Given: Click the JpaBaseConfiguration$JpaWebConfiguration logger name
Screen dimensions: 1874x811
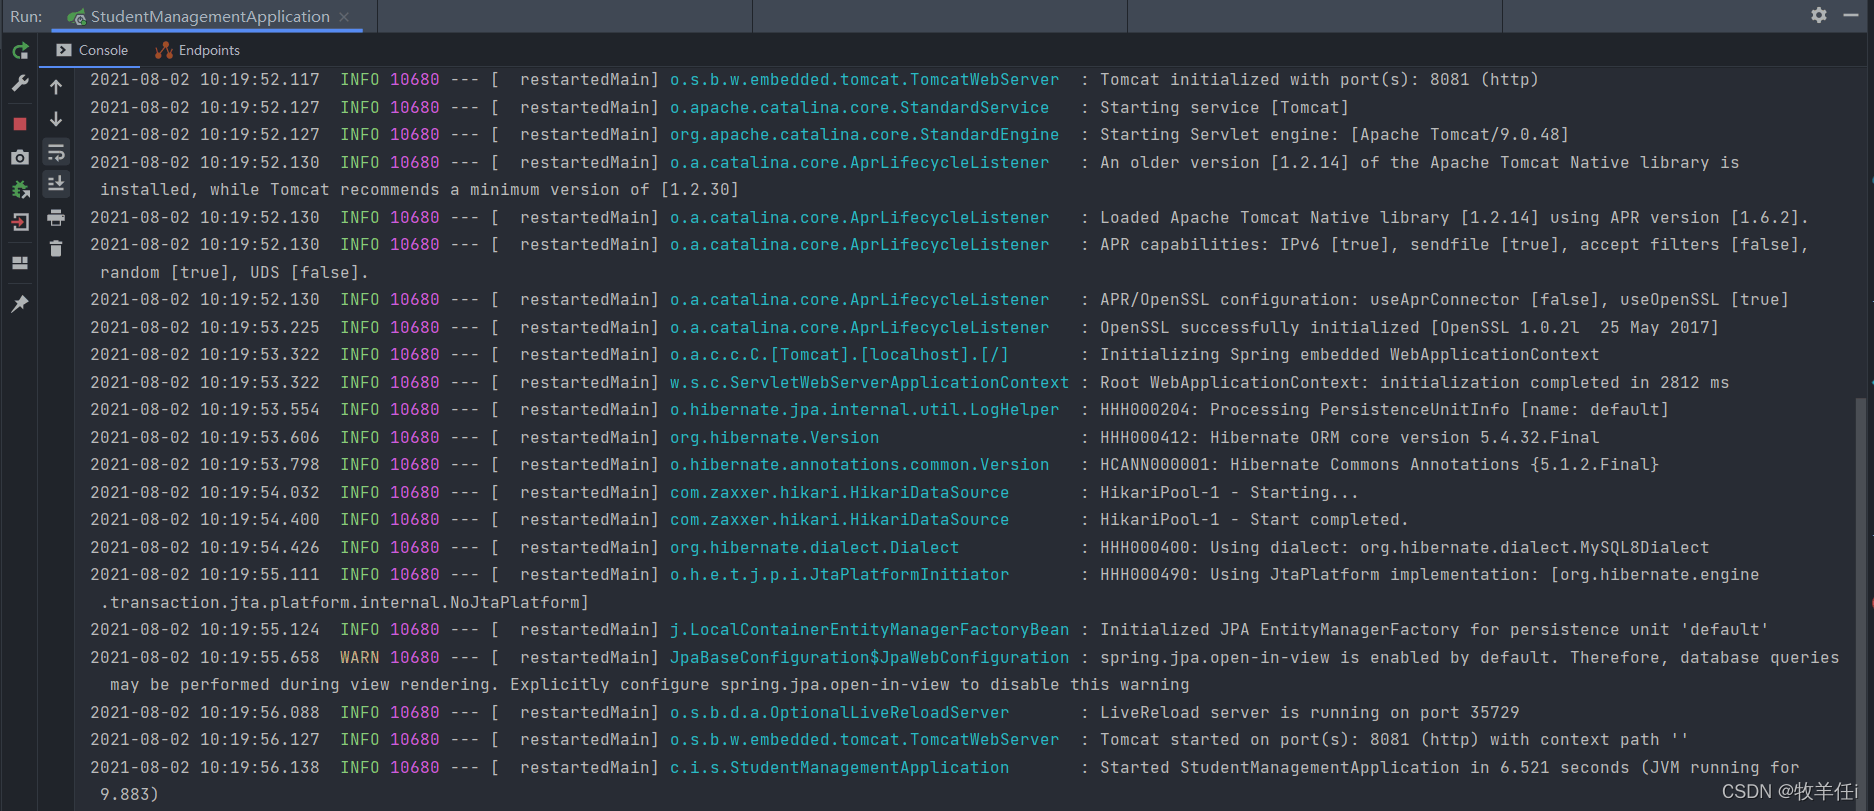Looking at the screenshot, I should click(869, 657).
